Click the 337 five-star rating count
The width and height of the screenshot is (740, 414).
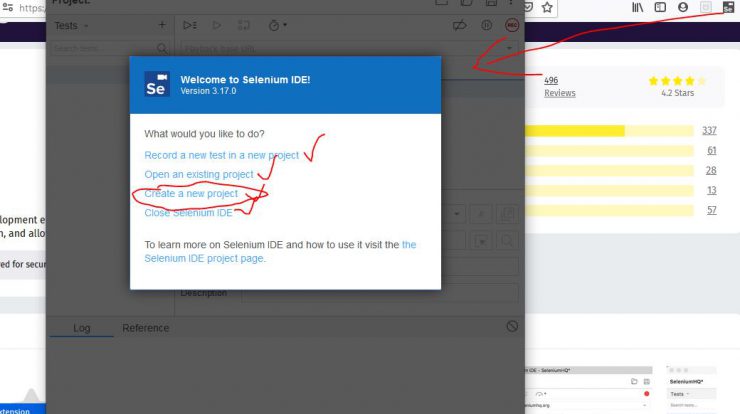(x=709, y=130)
